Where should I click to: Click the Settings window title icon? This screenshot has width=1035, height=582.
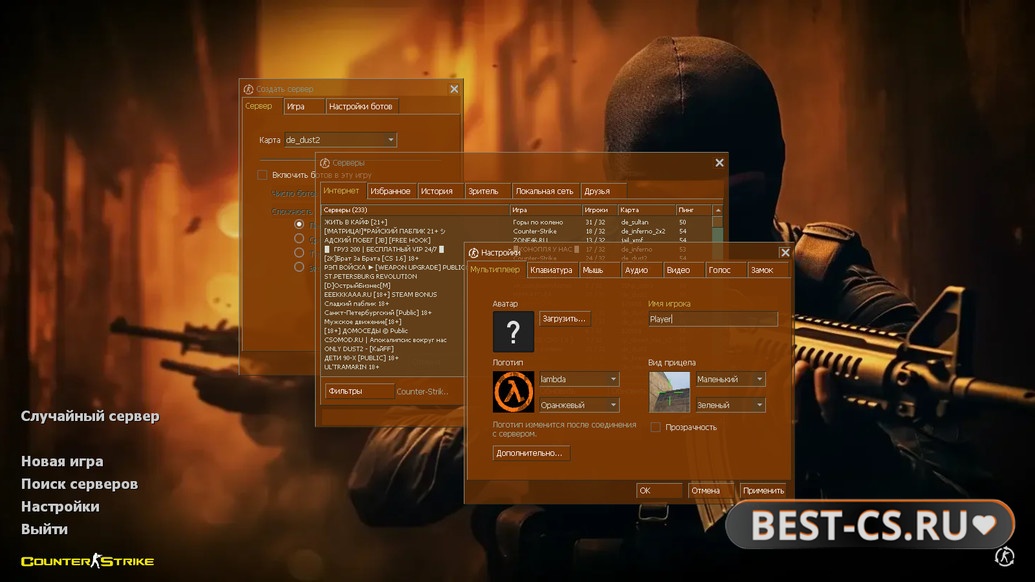pos(473,253)
